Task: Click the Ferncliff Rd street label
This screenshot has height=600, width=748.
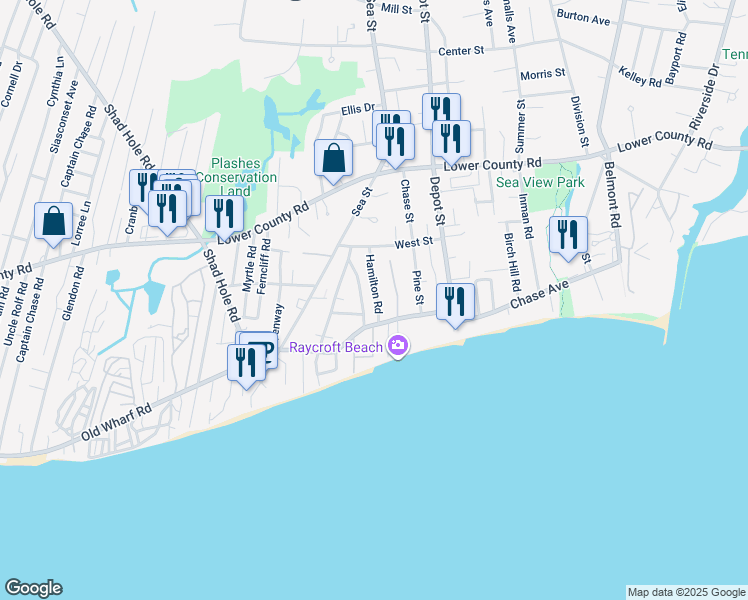Action: [x=263, y=266]
